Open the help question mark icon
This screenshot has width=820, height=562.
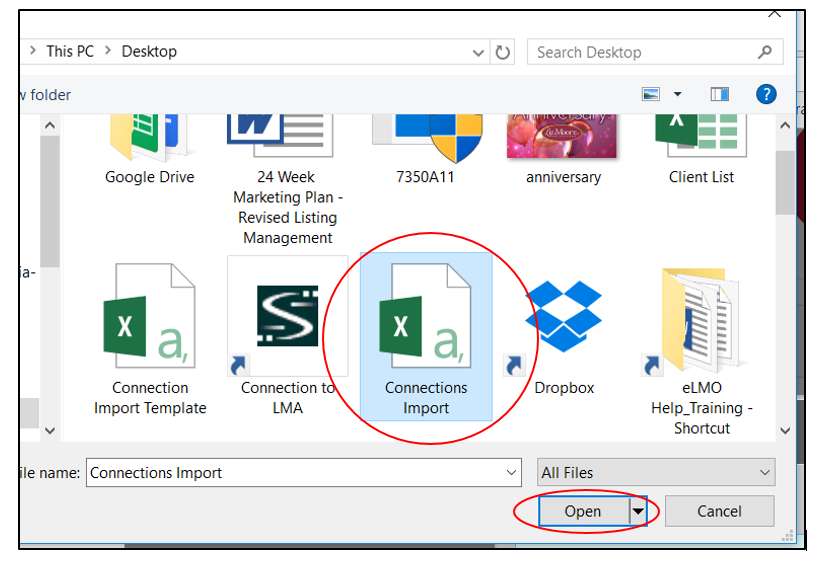[766, 94]
